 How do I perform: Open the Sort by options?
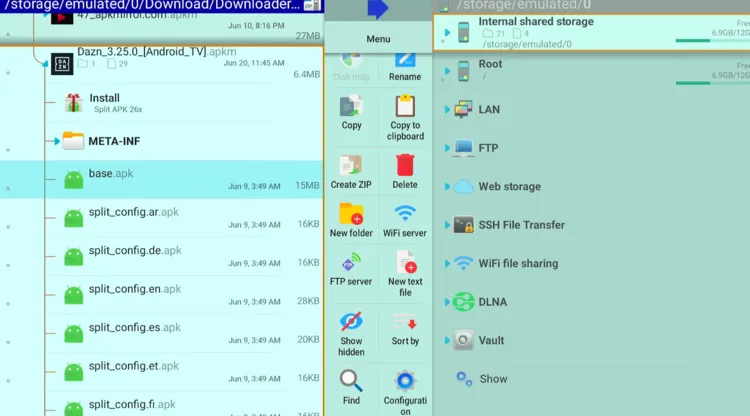pyautogui.click(x=405, y=329)
